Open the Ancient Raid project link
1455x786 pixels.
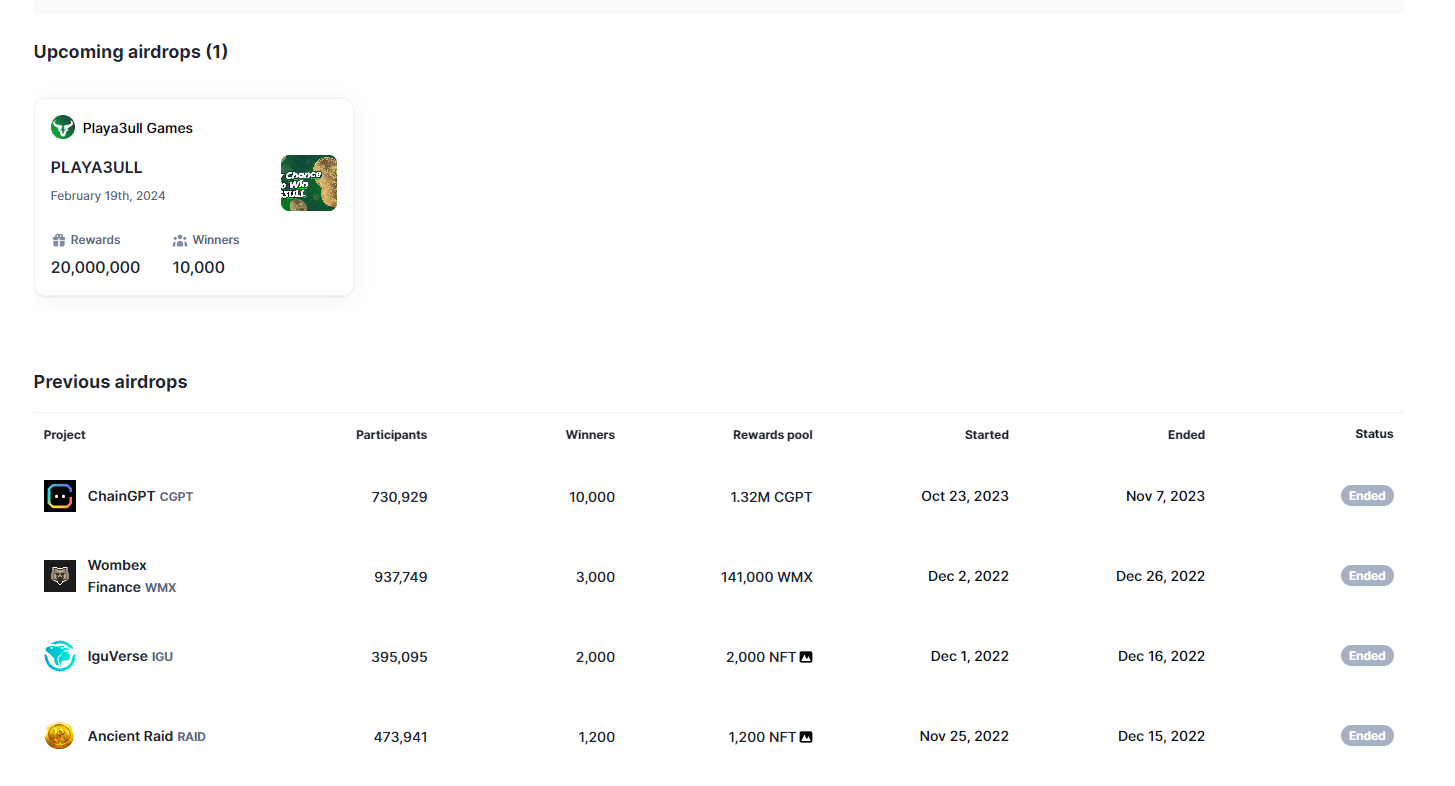click(147, 736)
